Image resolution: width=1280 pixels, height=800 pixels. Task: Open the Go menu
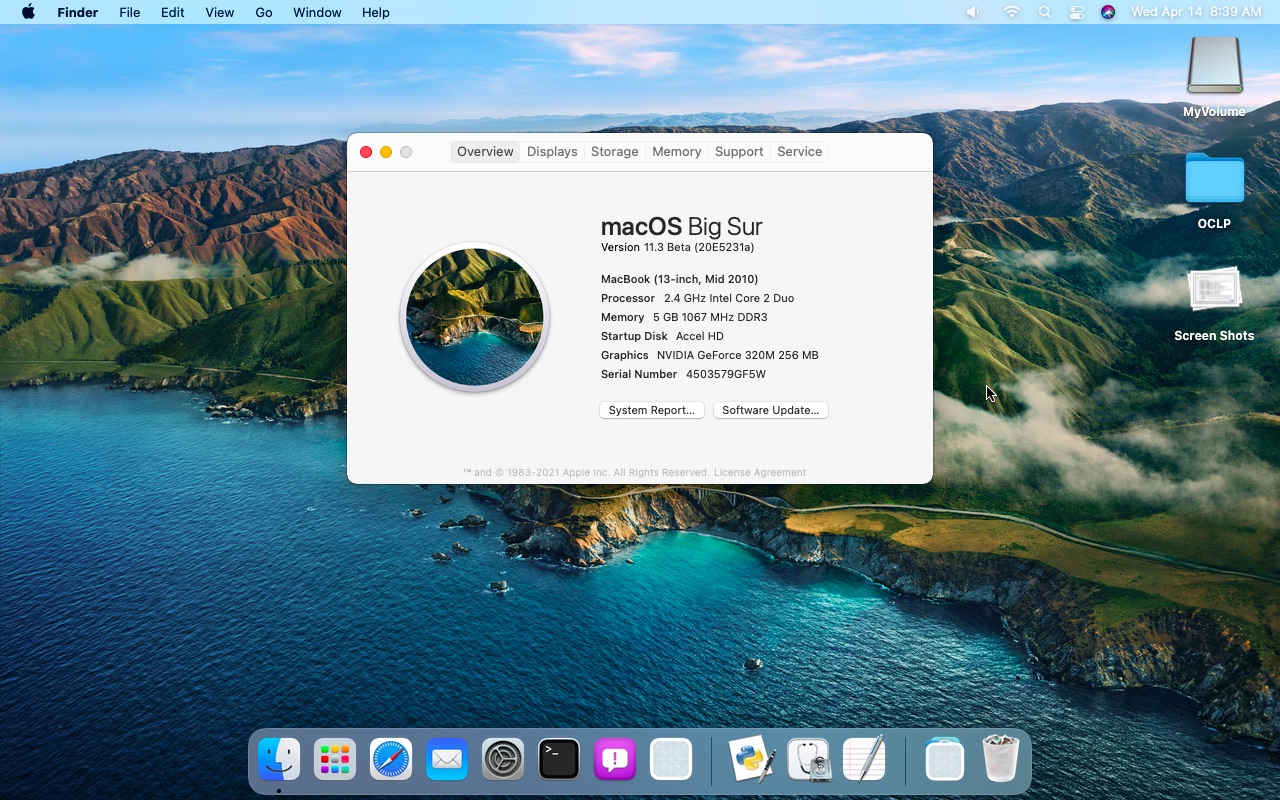point(264,12)
